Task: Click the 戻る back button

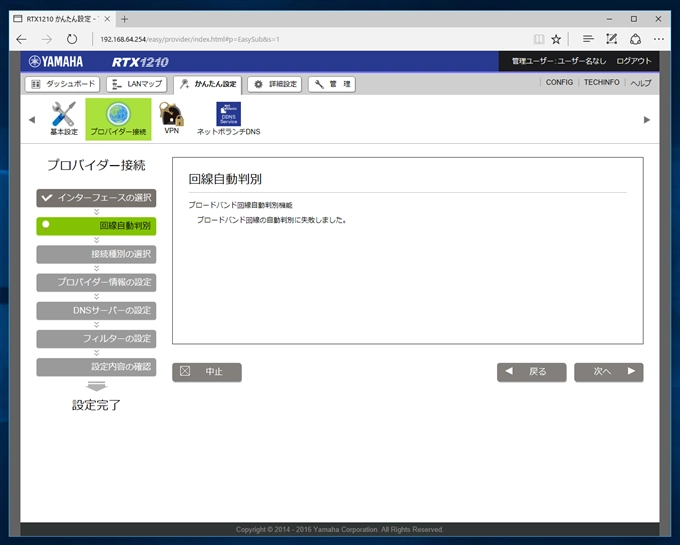Action: pyautogui.click(x=532, y=372)
